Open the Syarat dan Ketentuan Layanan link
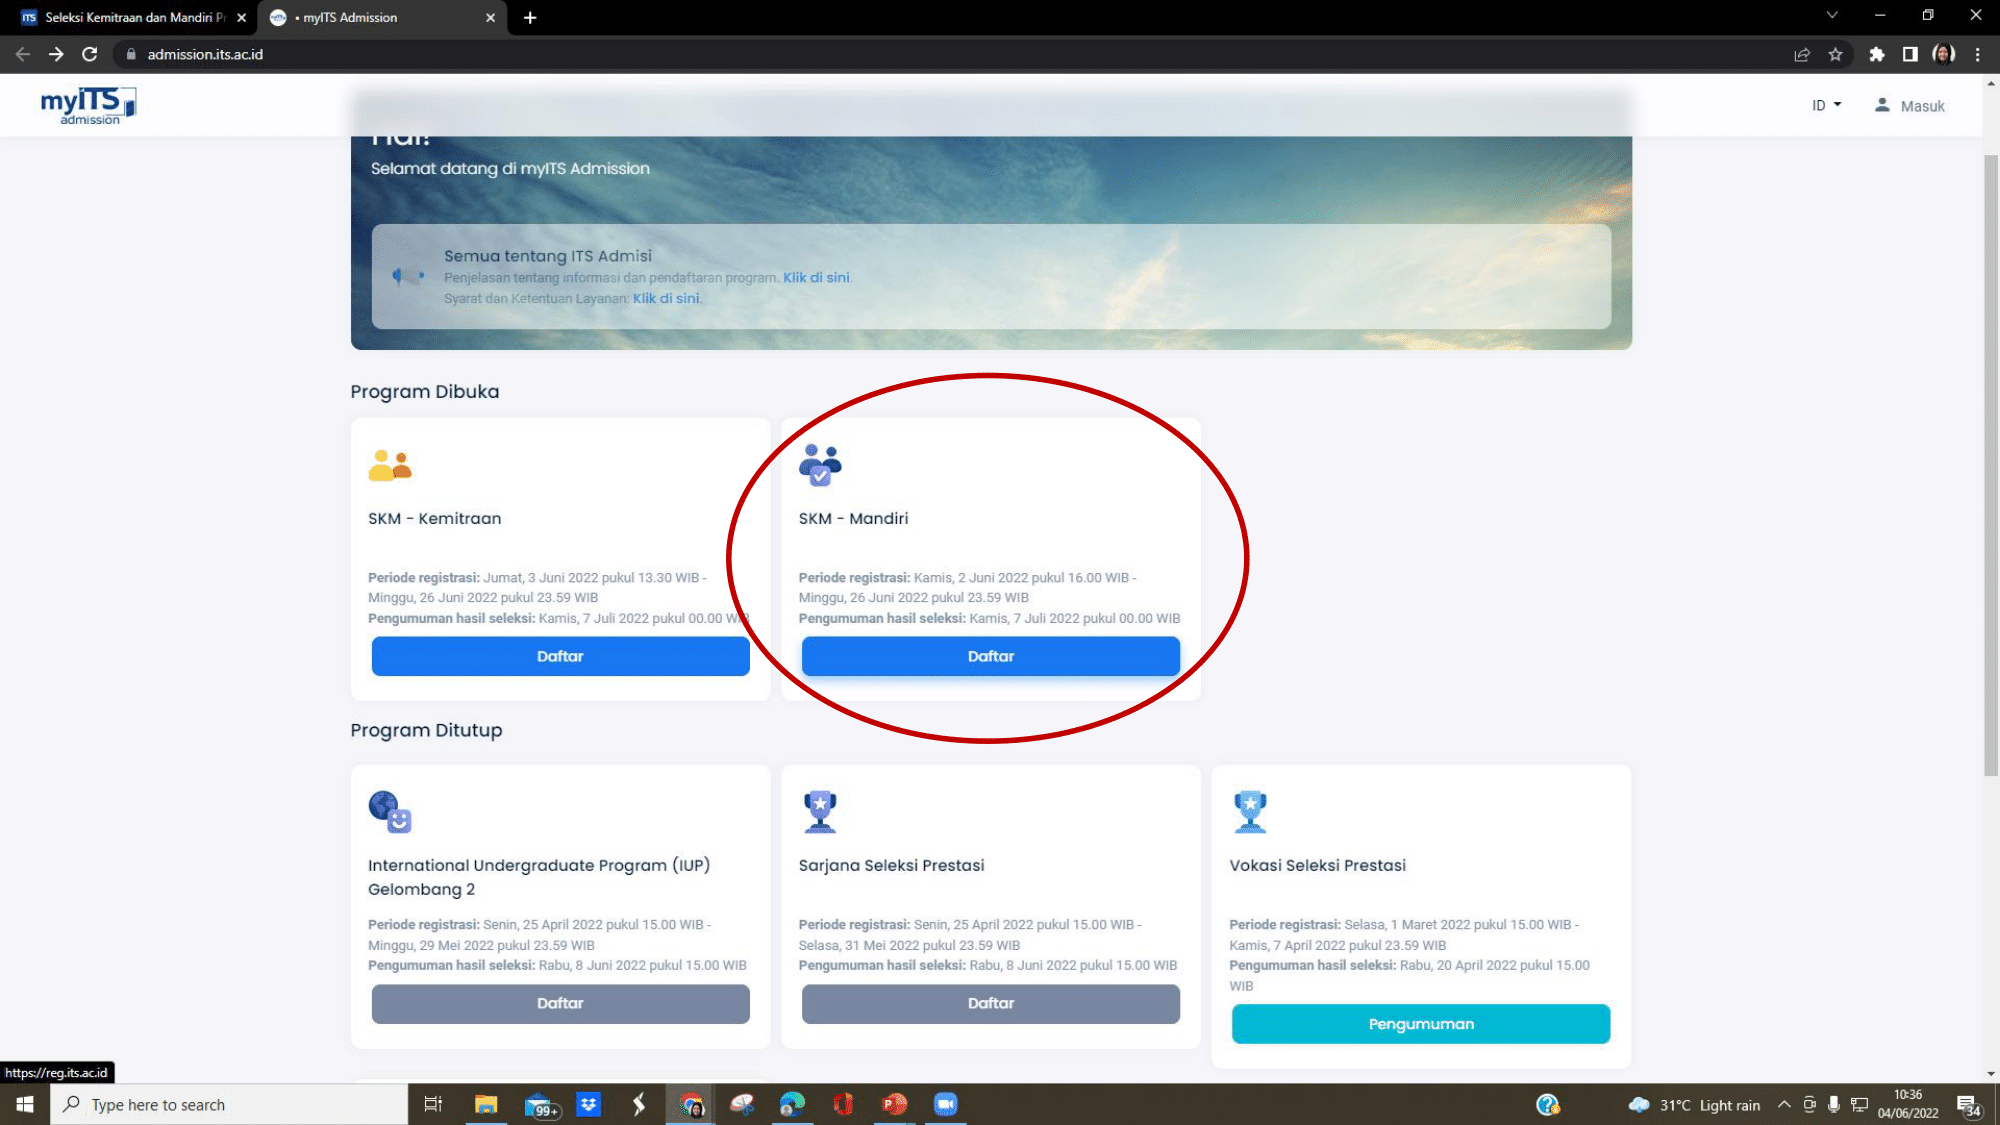Screen dimensions: 2000x1125 click(666, 298)
